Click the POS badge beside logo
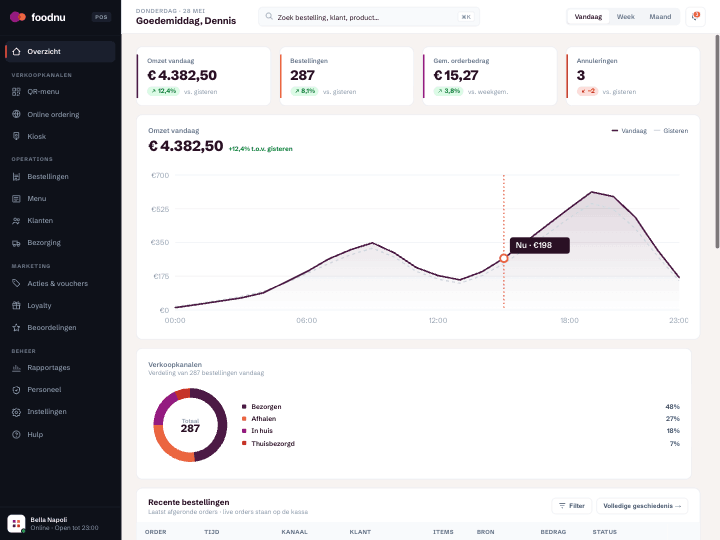Image resolution: width=720 pixels, height=540 pixels. point(101,17)
